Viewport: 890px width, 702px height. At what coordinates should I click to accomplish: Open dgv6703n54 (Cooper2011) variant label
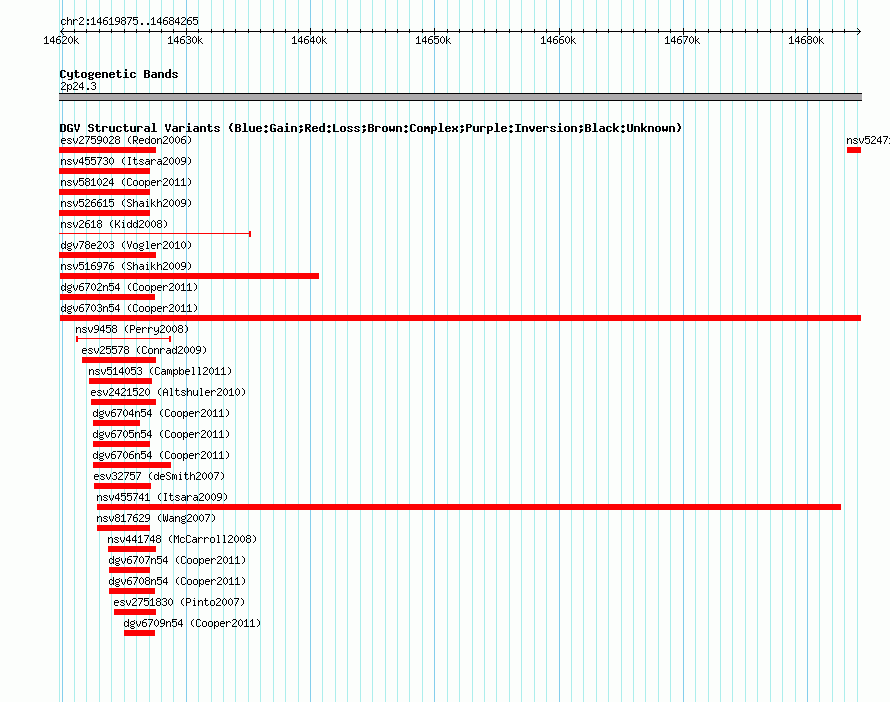[x=129, y=308]
